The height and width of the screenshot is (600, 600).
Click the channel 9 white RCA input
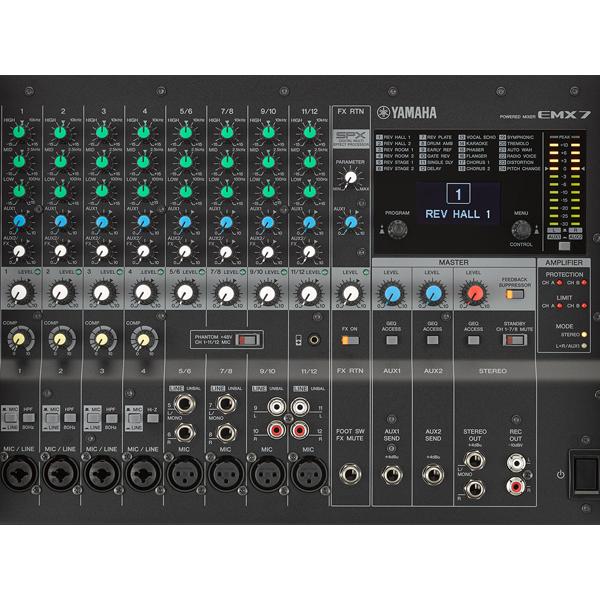click(276, 406)
